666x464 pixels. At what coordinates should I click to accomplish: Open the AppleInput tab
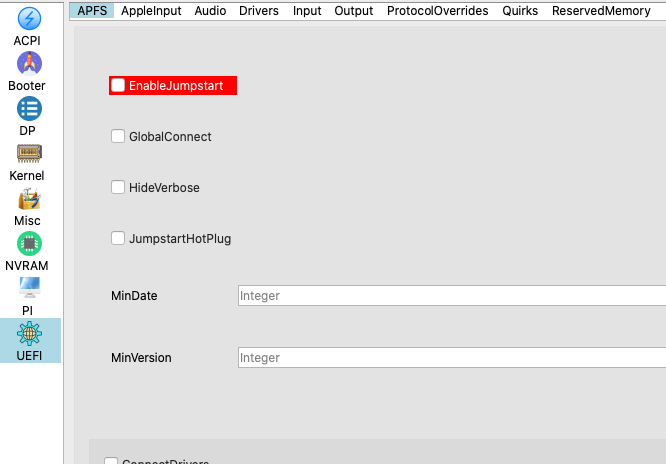(x=151, y=11)
